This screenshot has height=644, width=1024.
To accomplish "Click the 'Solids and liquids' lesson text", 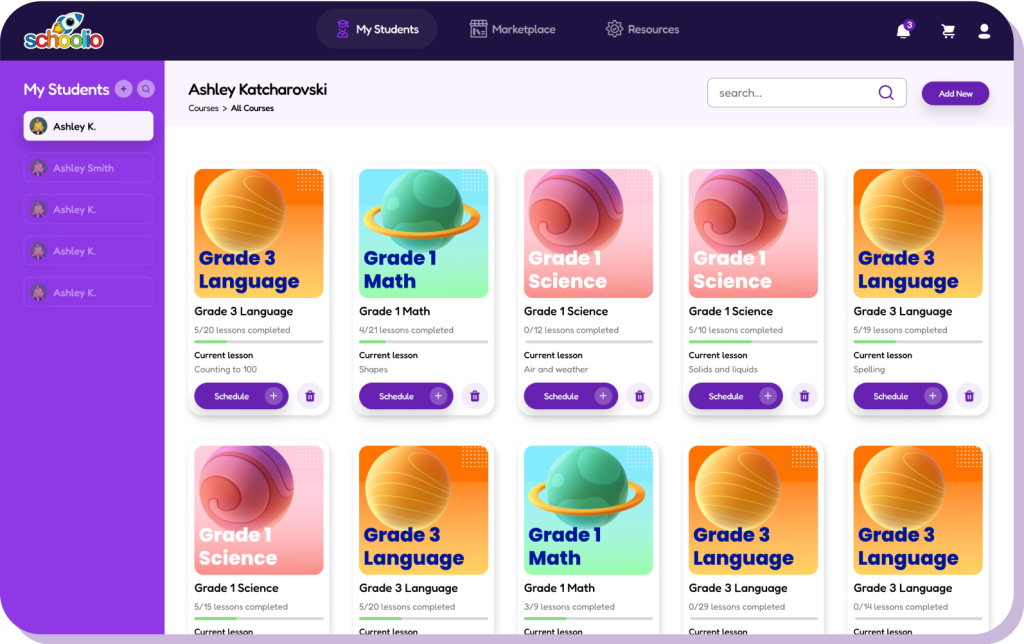I will coord(723,370).
